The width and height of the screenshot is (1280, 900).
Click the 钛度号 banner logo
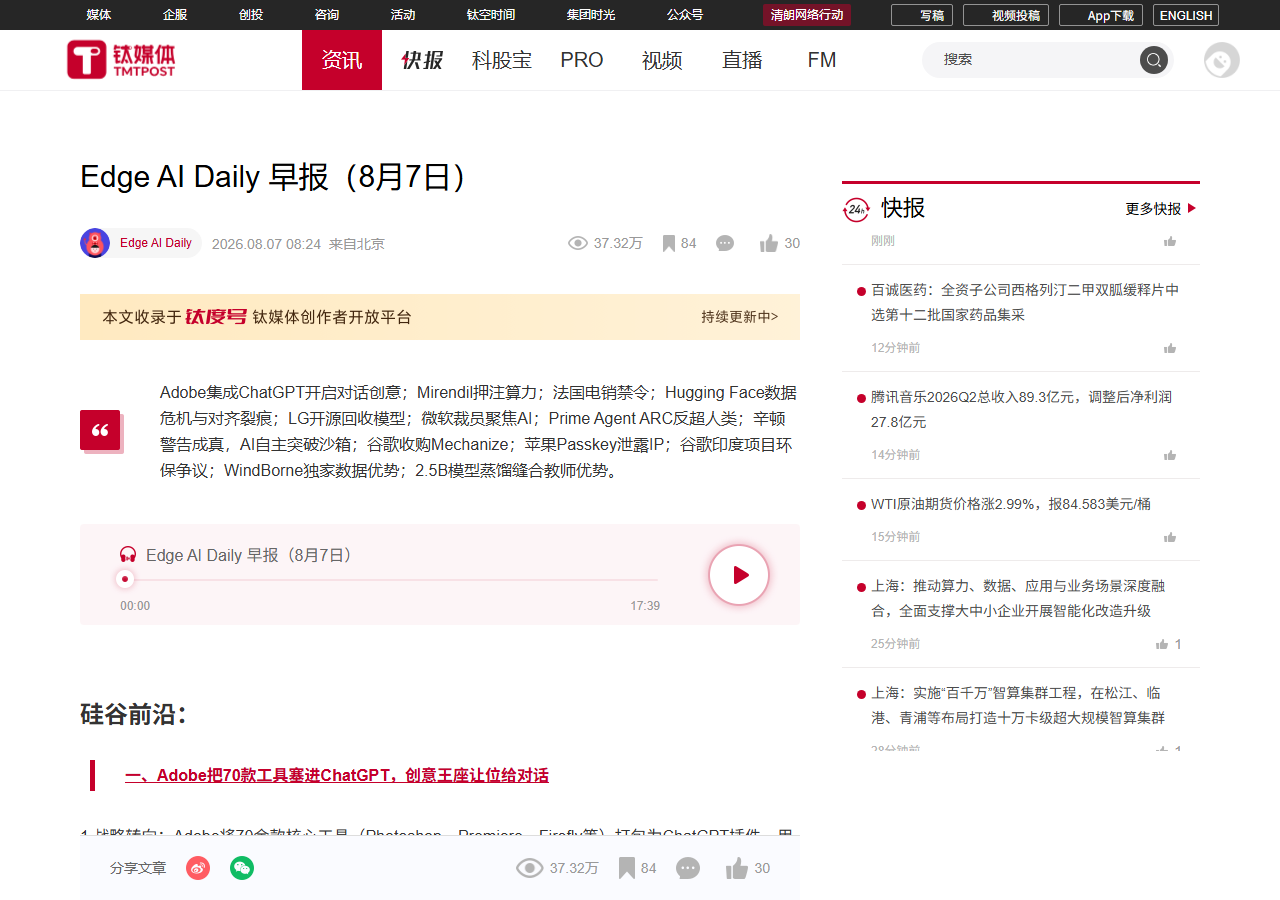click(216, 317)
